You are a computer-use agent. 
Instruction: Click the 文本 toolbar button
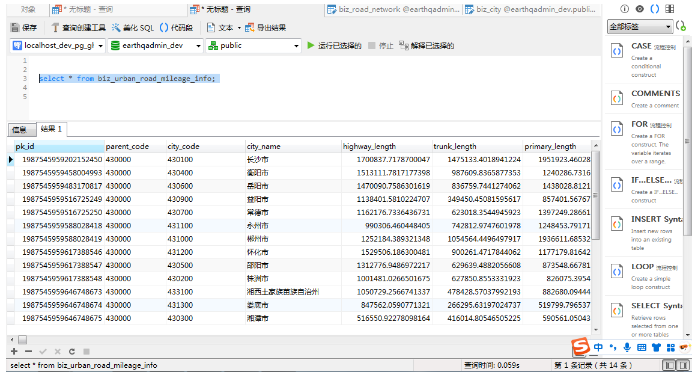click(x=220, y=28)
